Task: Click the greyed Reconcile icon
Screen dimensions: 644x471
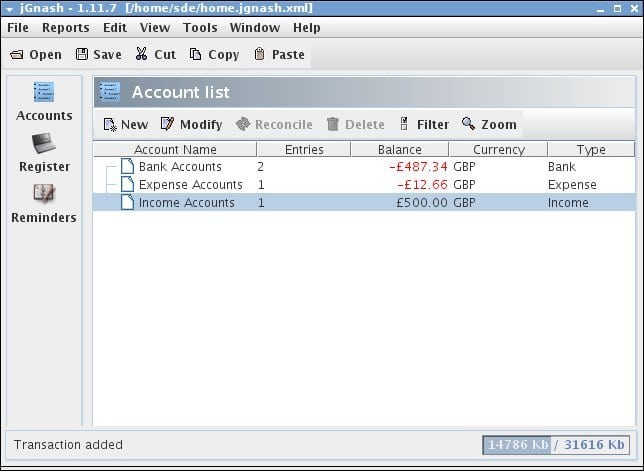Action: [243, 124]
